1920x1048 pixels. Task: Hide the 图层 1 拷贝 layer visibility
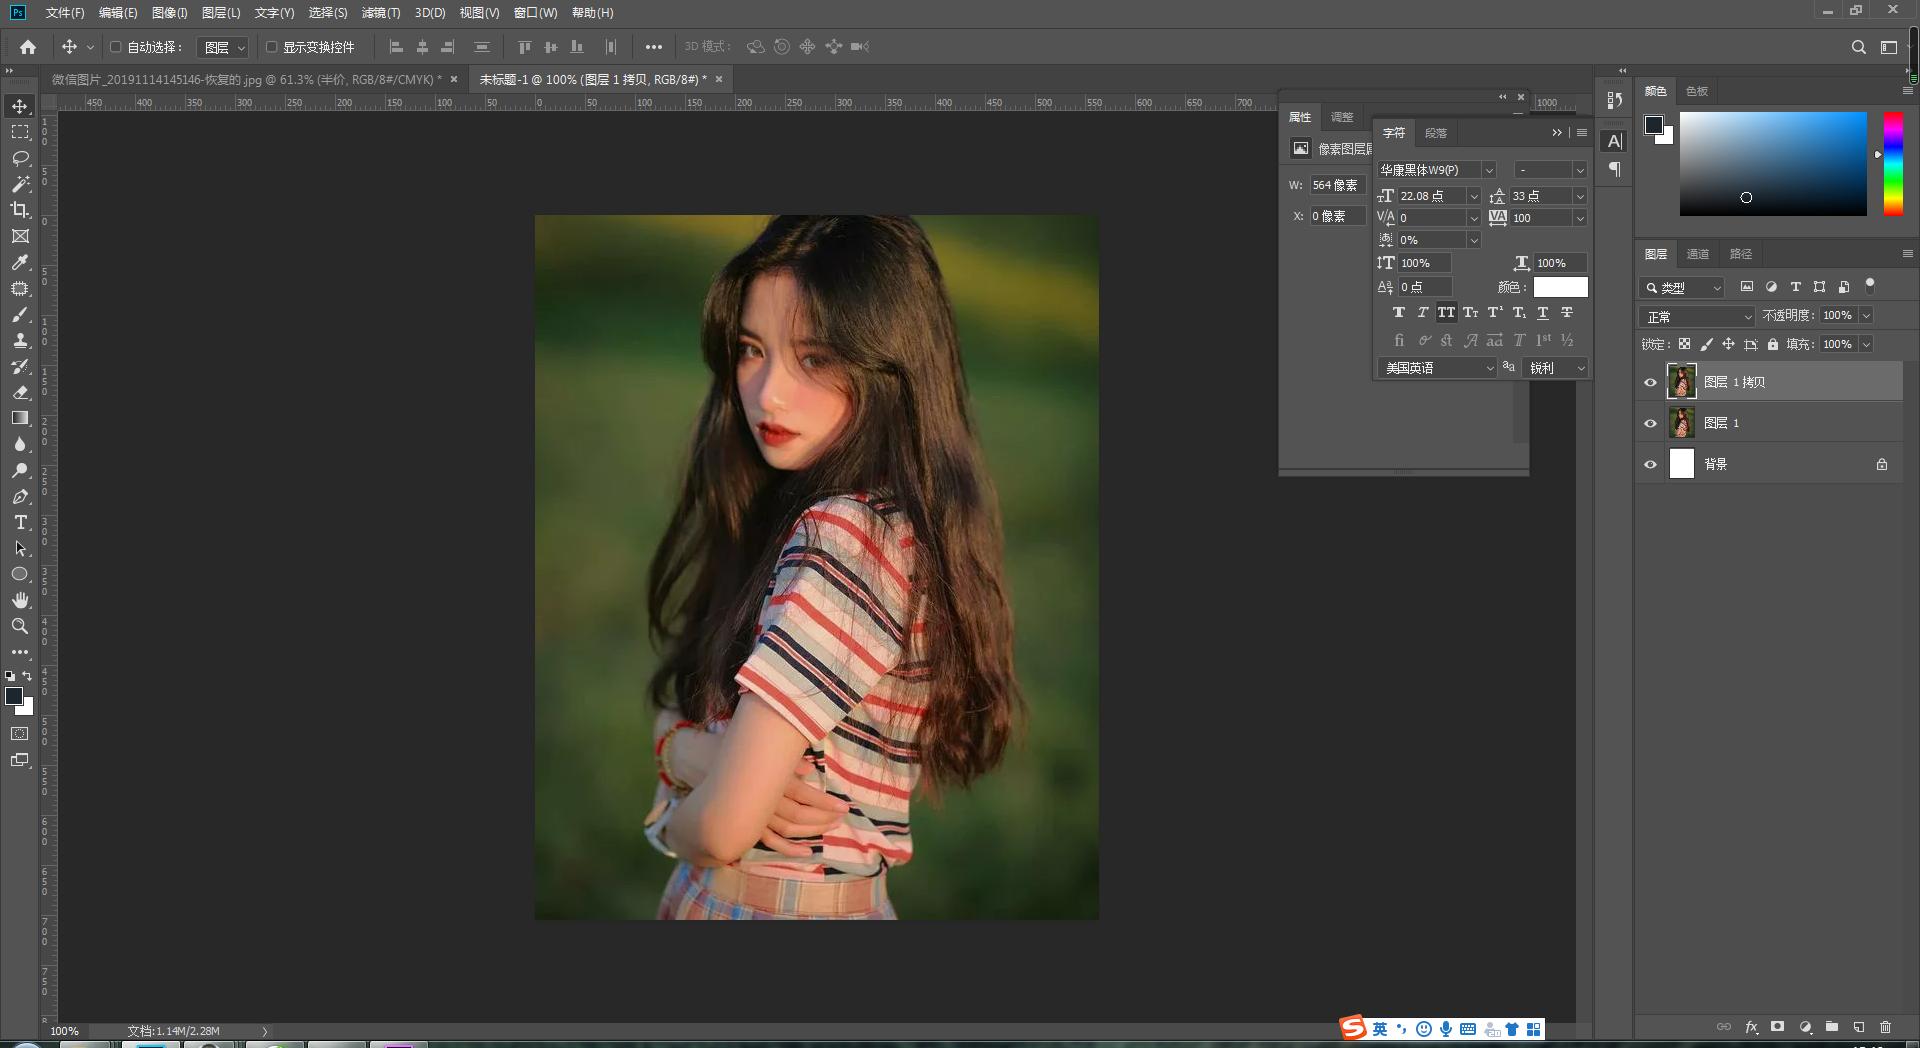click(1650, 382)
